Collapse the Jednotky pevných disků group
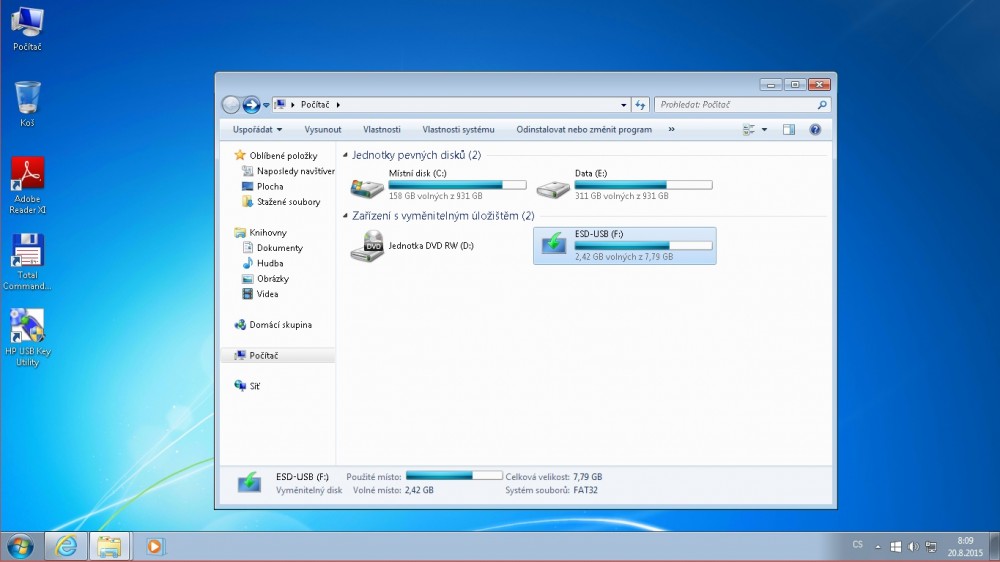The height and width of the screenshot is (562, 1000). click(x=345, y=156)
